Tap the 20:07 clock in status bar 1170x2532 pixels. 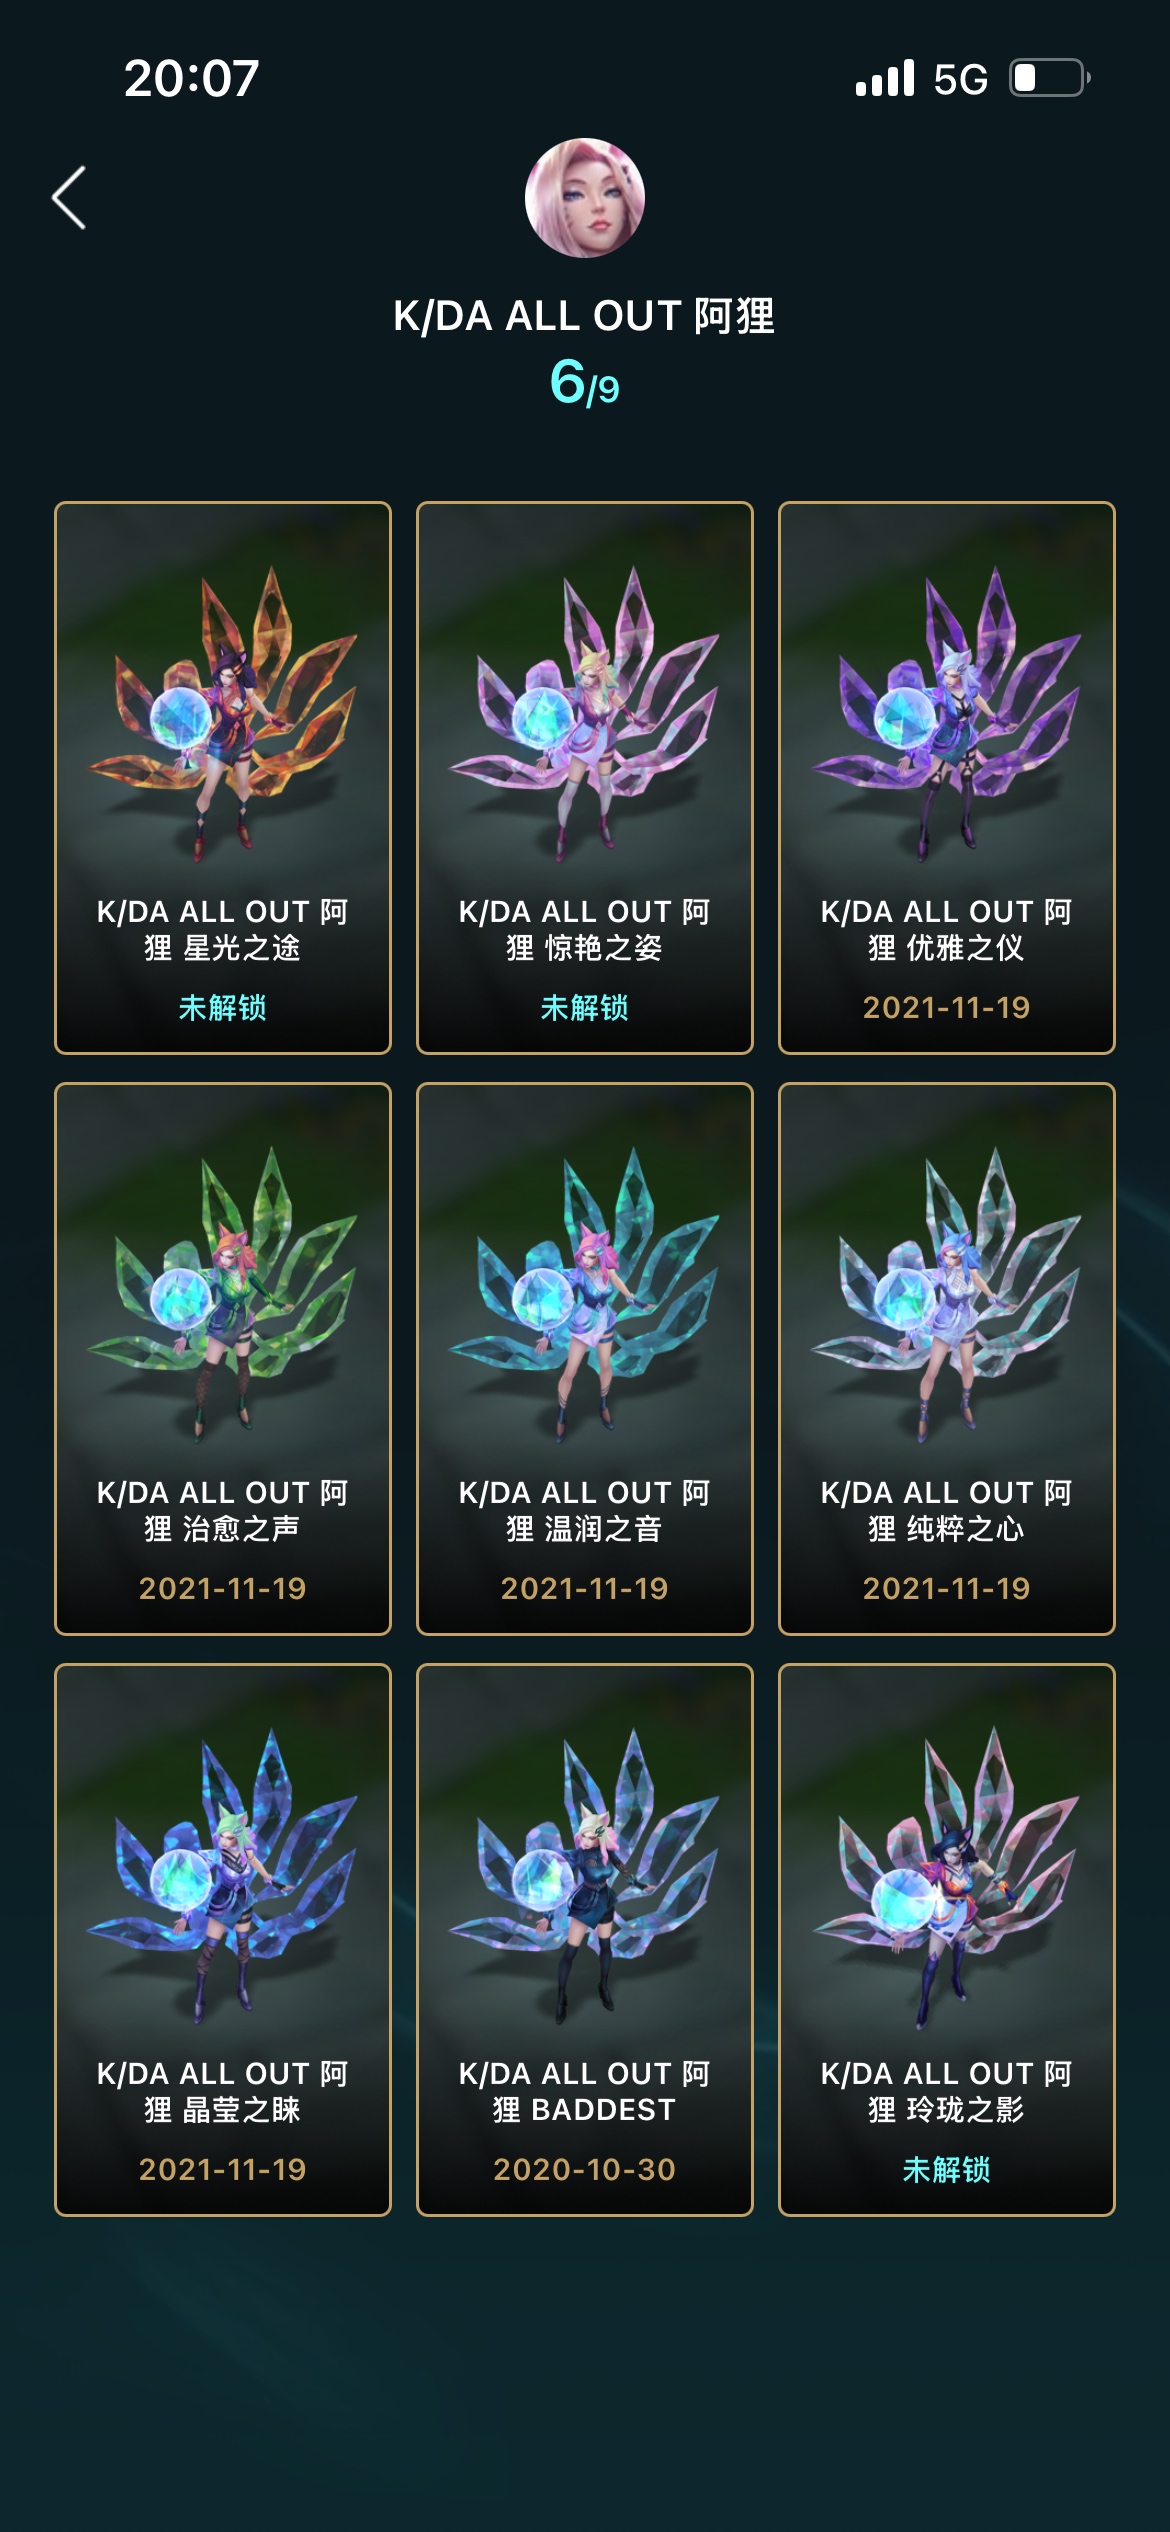(192, 78)
